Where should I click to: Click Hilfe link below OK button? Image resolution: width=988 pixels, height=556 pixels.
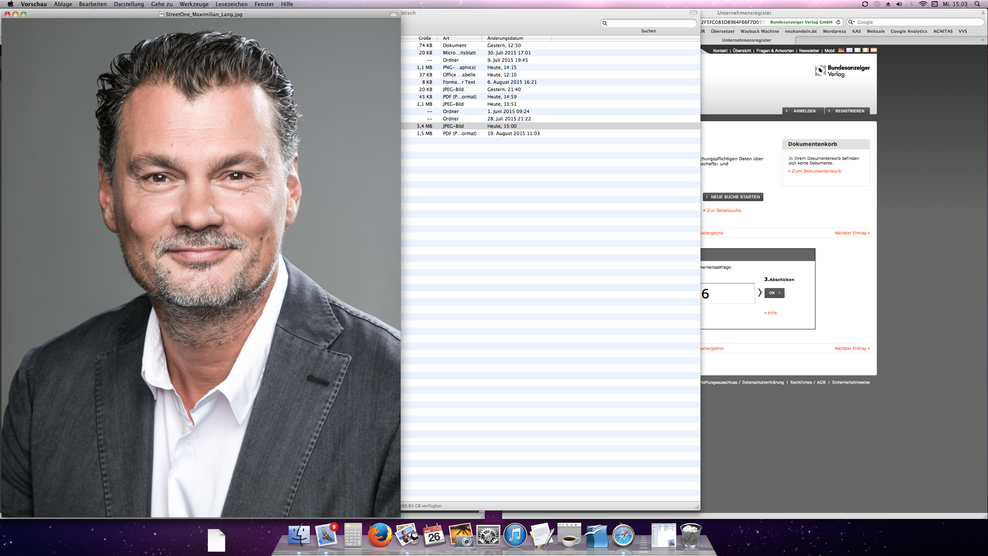point(771,313)
